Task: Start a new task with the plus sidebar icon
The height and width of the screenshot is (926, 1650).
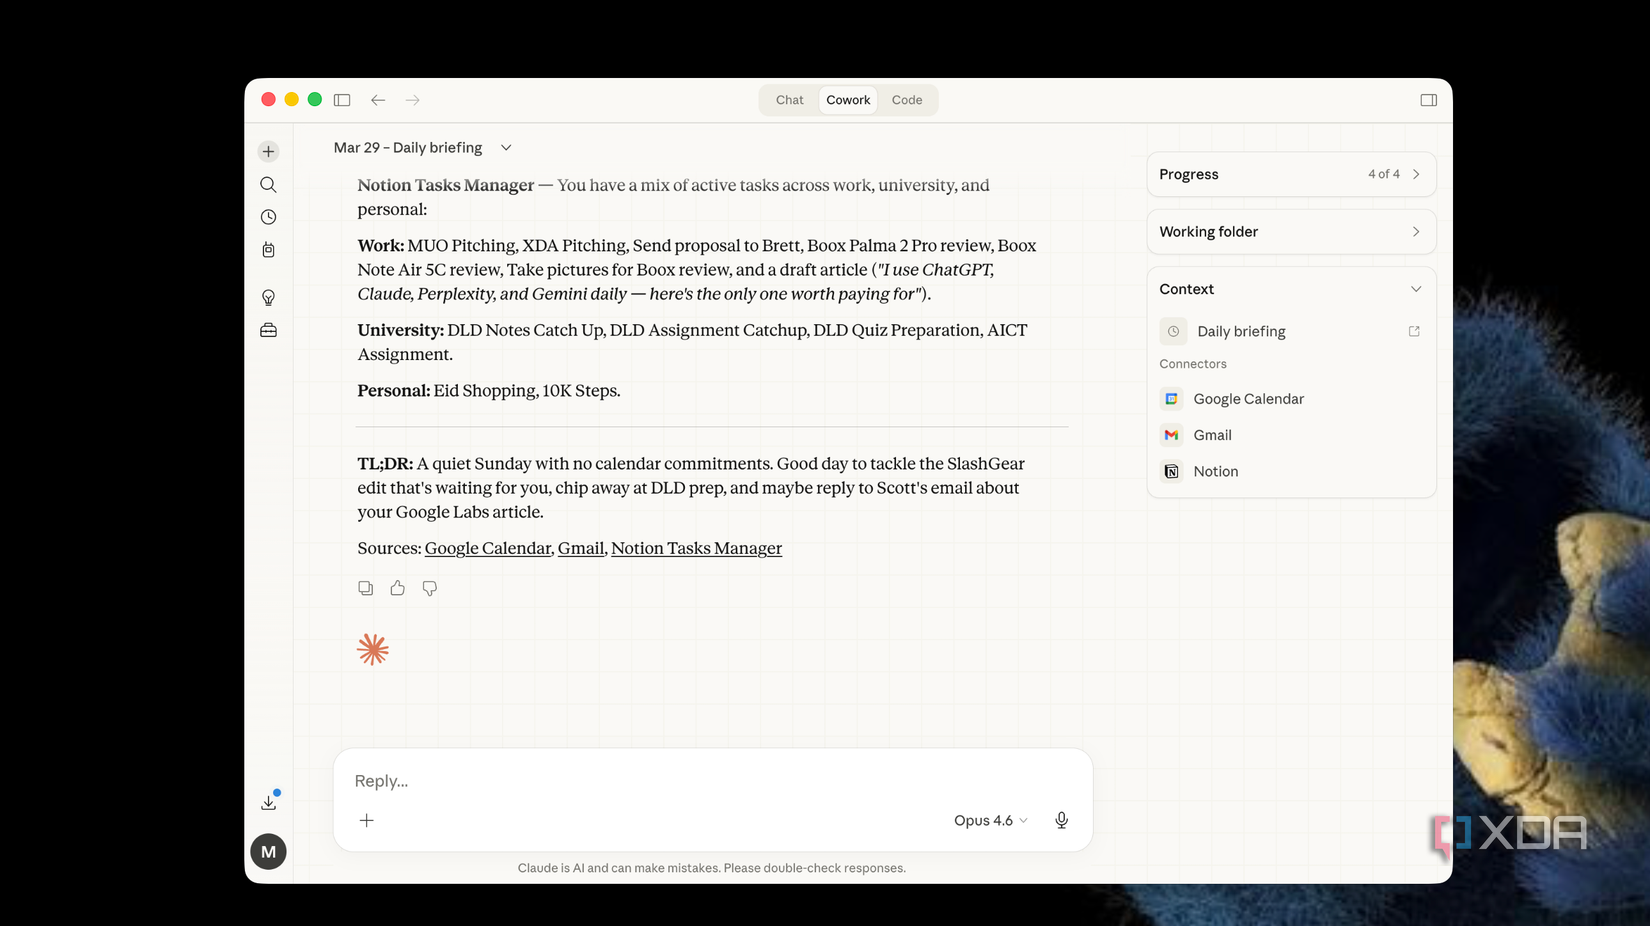Action: coord(268,152)
